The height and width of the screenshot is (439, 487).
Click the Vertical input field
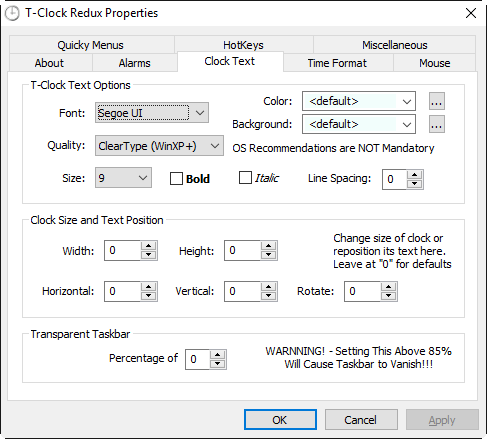(x=242, y=291)
